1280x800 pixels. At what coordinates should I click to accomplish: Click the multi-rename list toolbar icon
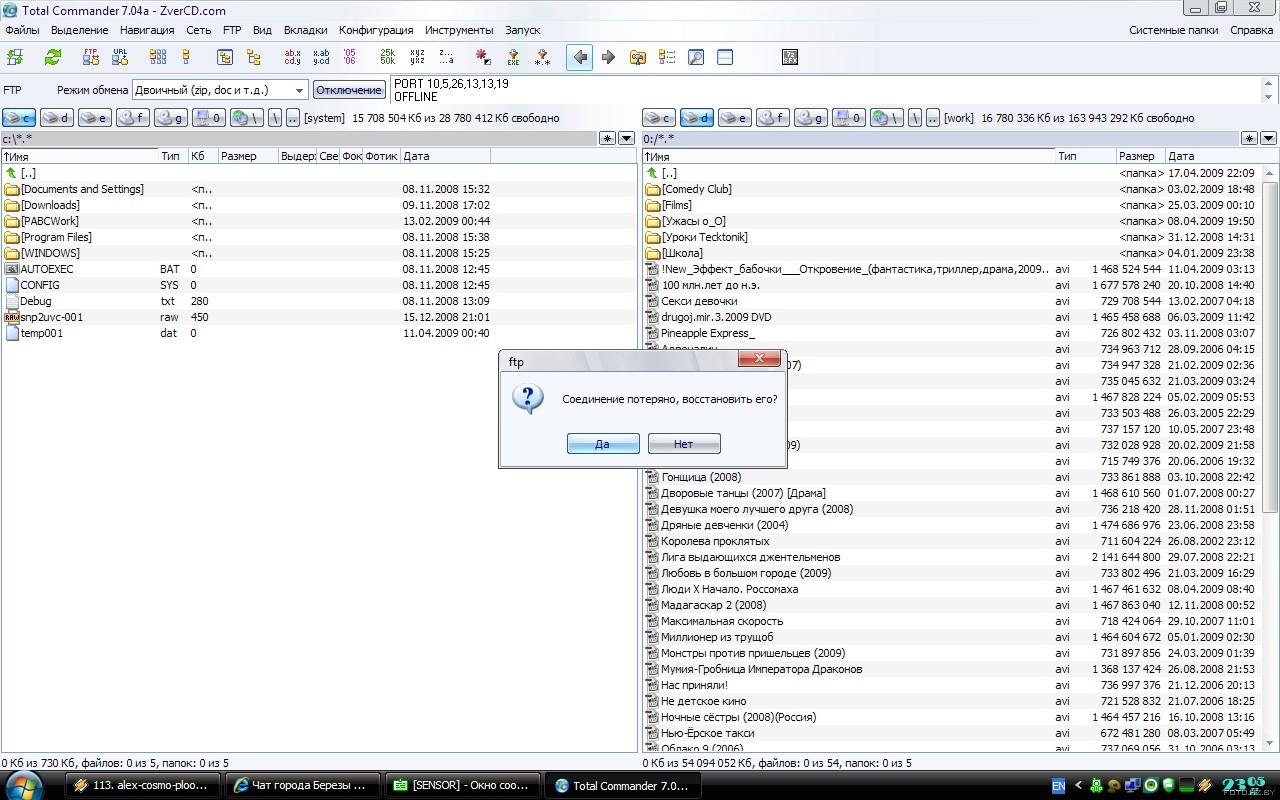pyautogui.click(x=667, y=57)
